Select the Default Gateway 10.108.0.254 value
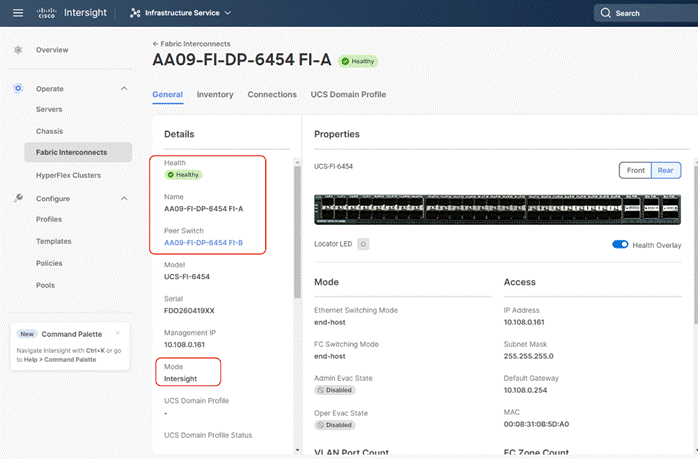Screen dimensions: 698x459 pos(525,390)
